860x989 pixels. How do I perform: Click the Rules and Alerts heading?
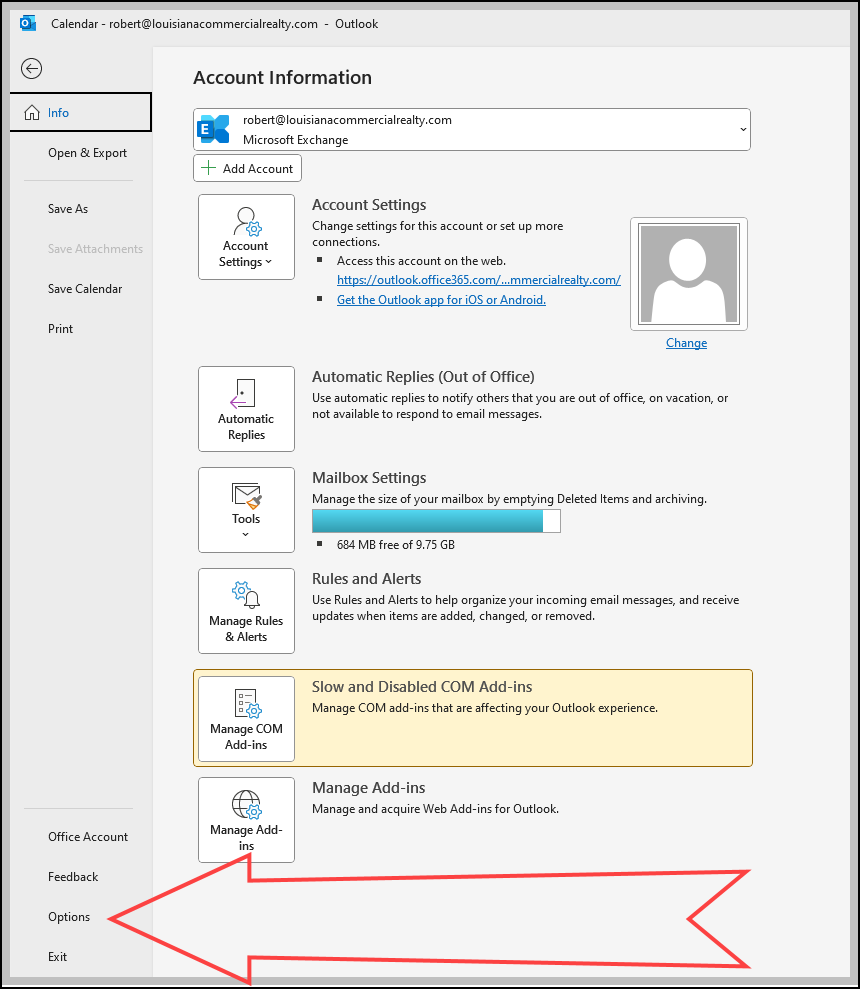click(x=367, y=579)
